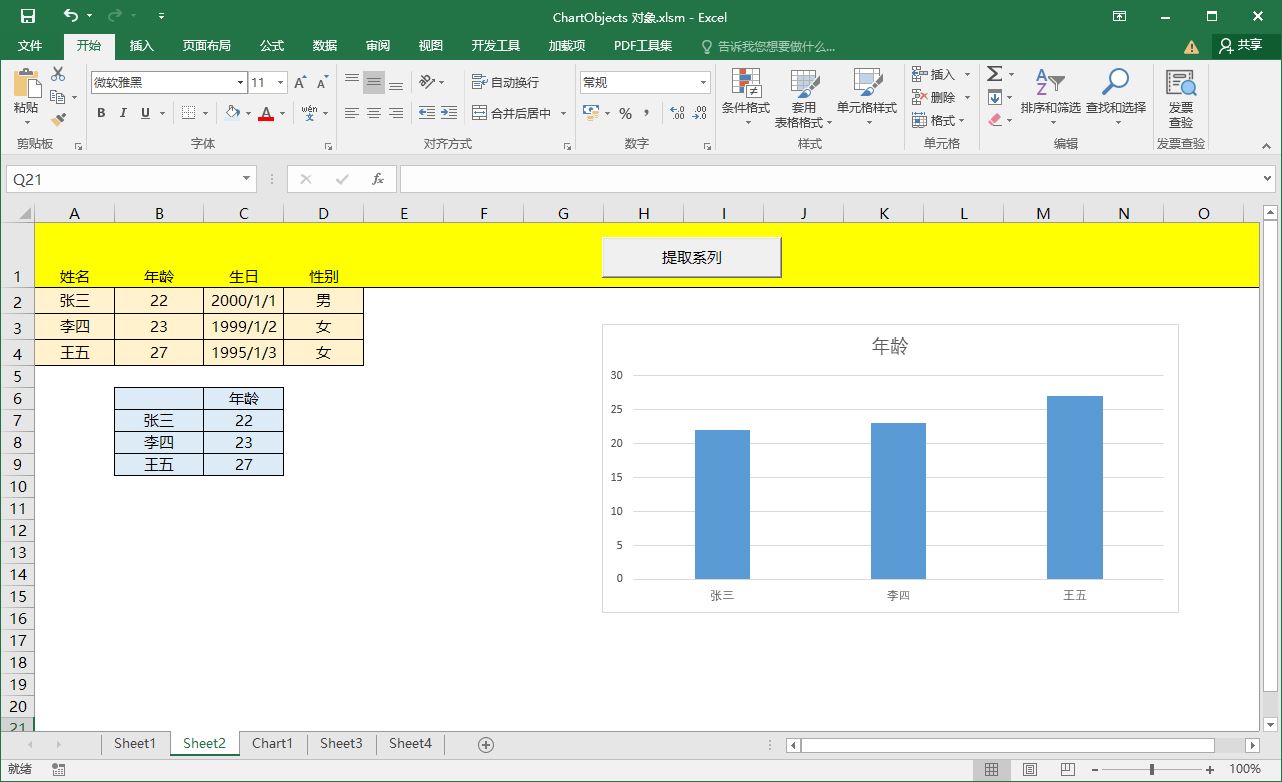Image resolution: width=1282 pixels, height=782 pixels.
Task: Click the add new sheet plus icon
Action: coord(486,744)
